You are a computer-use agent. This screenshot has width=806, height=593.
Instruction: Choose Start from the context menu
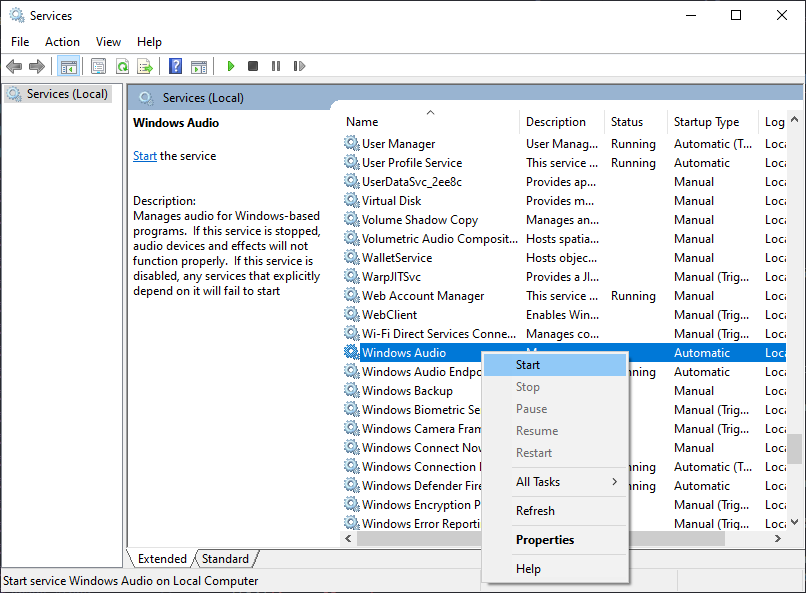coord(528,365)
